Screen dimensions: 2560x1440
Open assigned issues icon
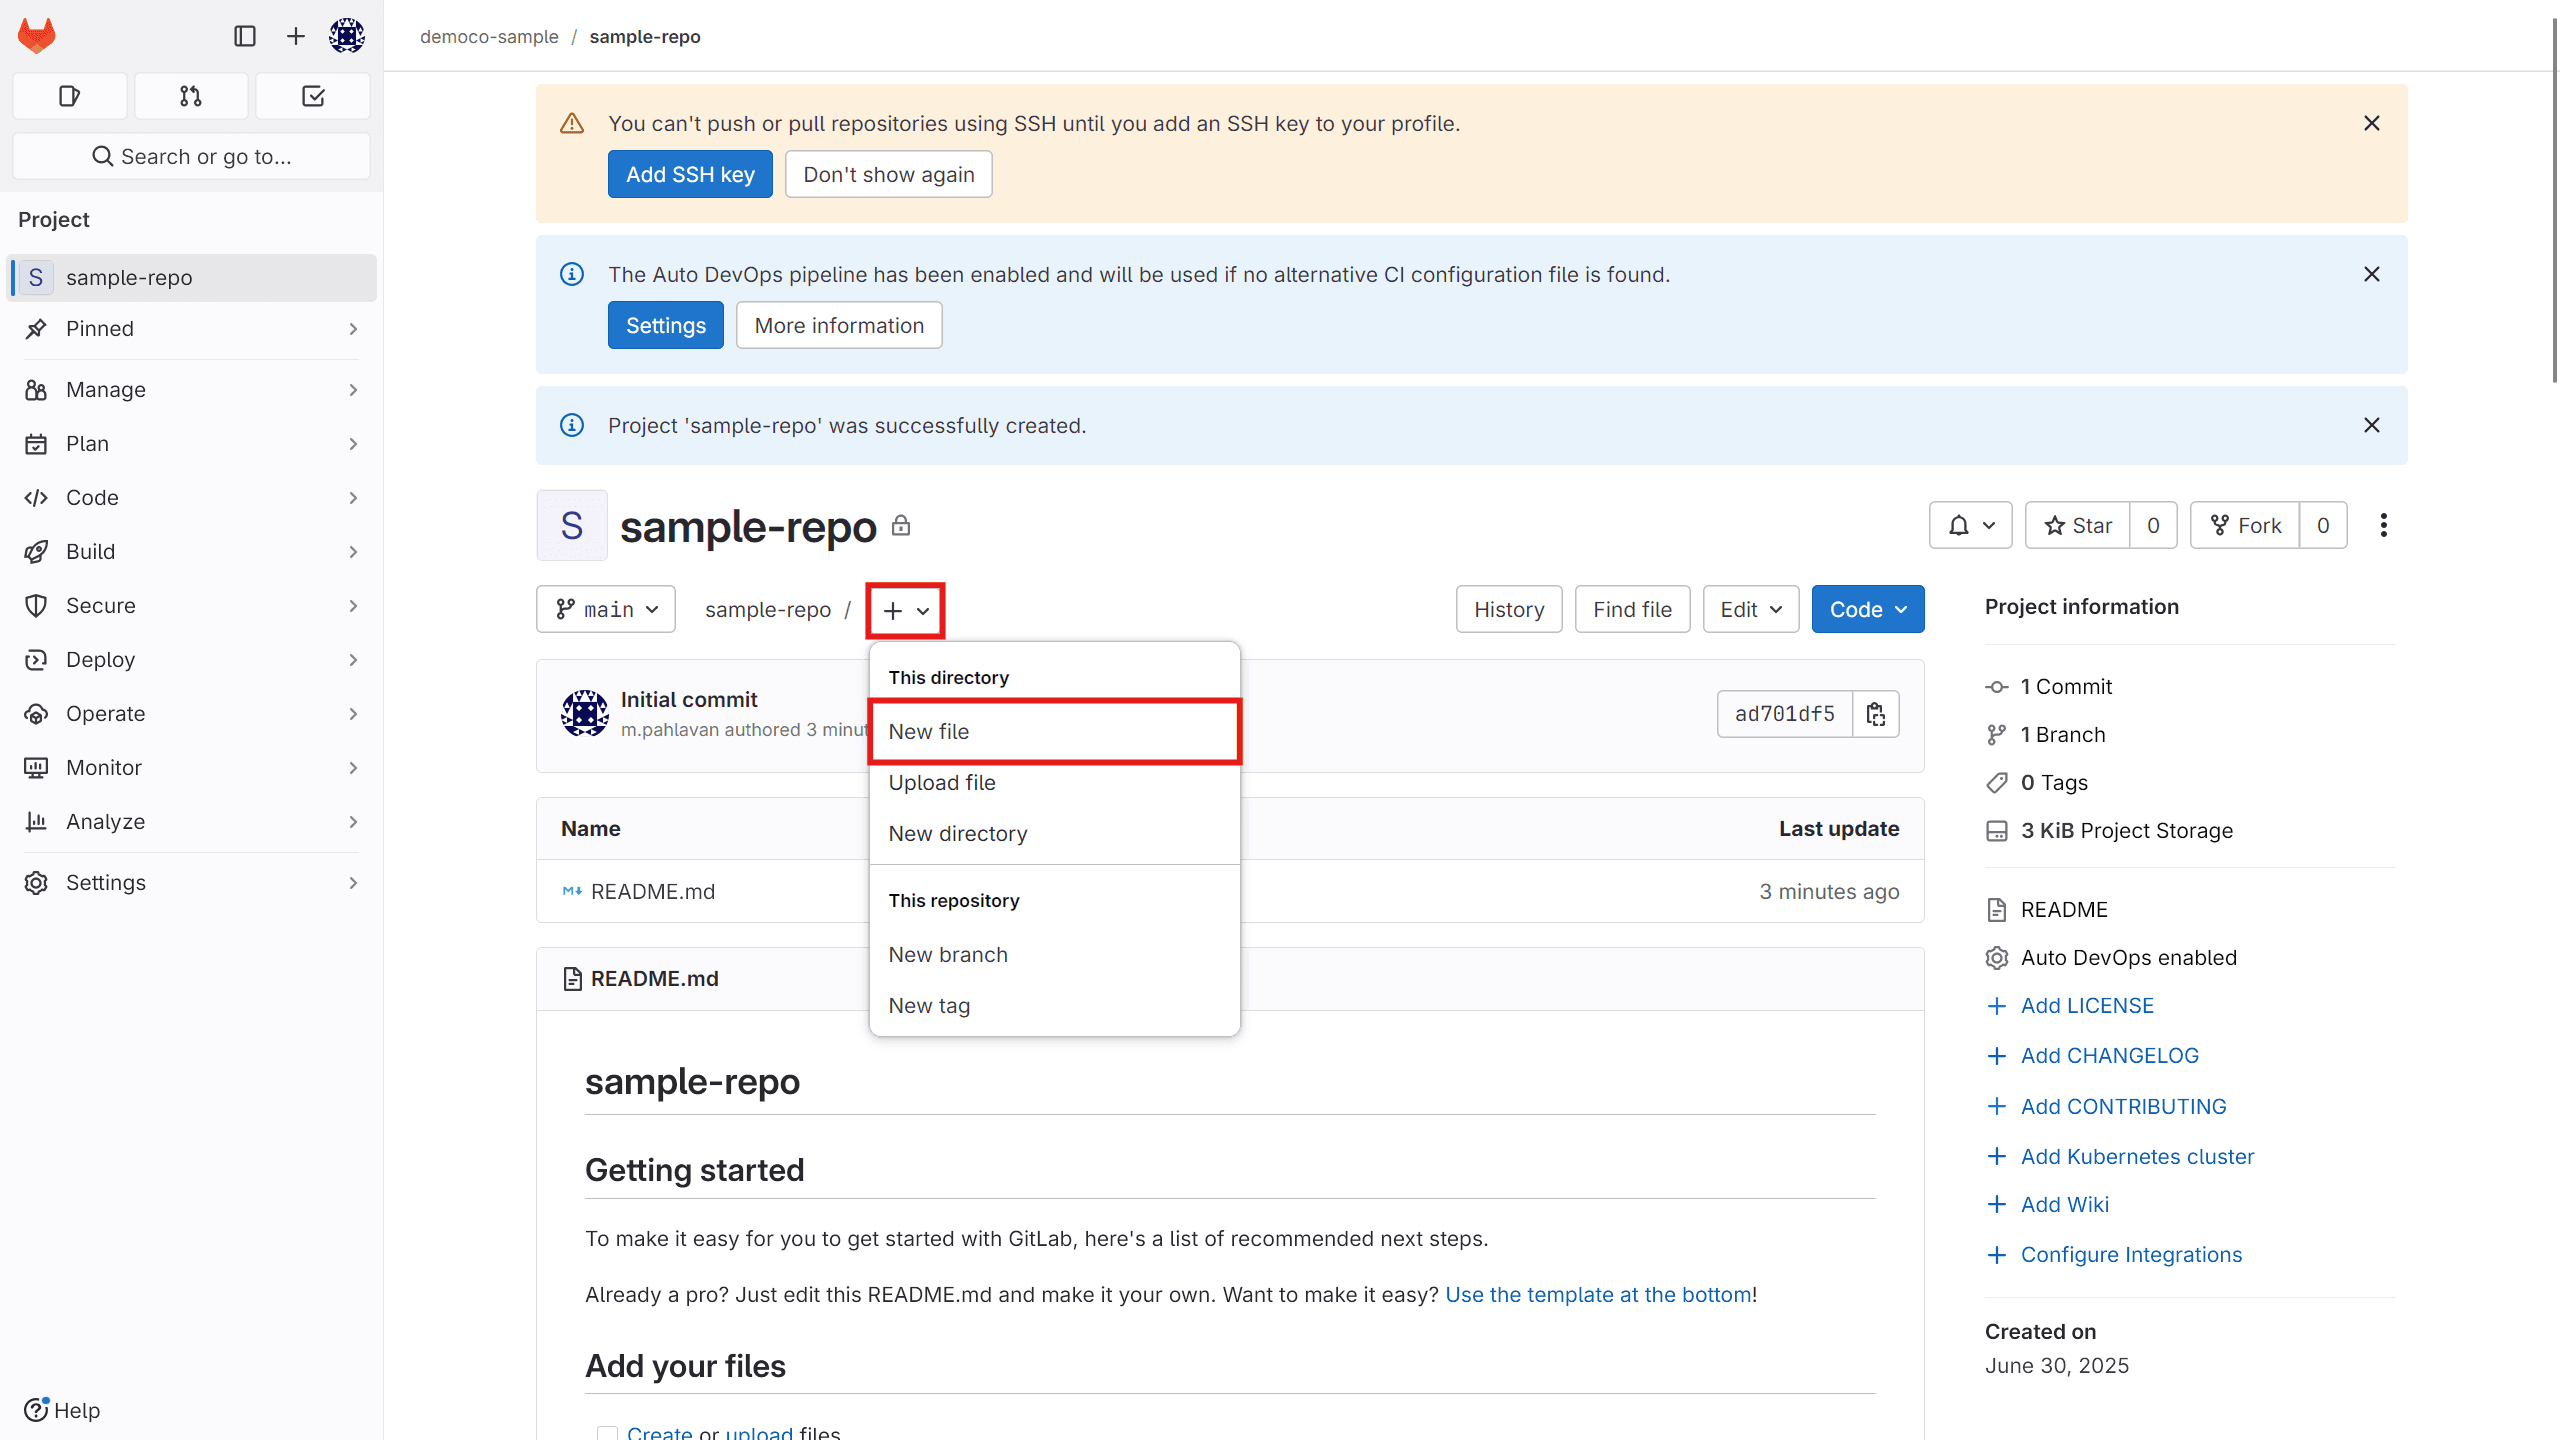click(69, 96)
